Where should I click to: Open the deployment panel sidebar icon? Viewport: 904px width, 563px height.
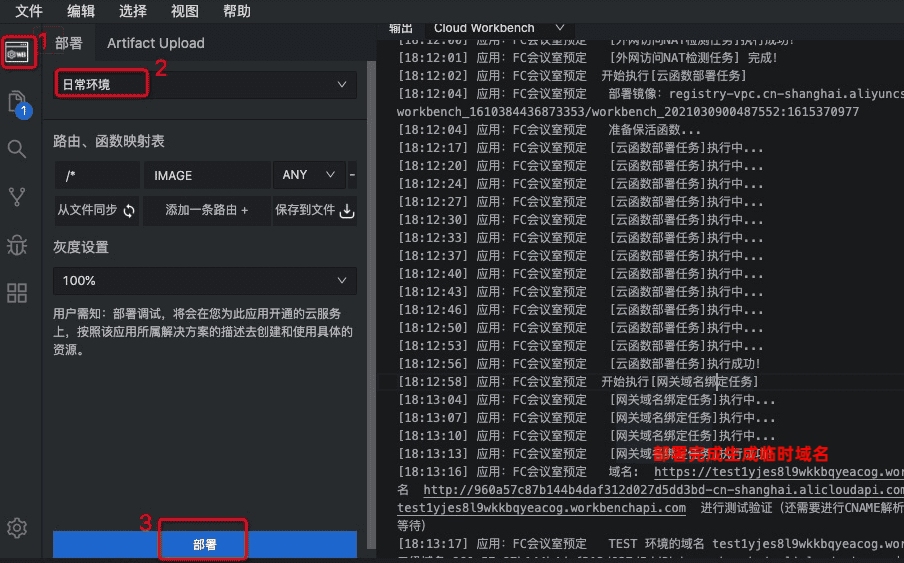click(x=17, y=53)
